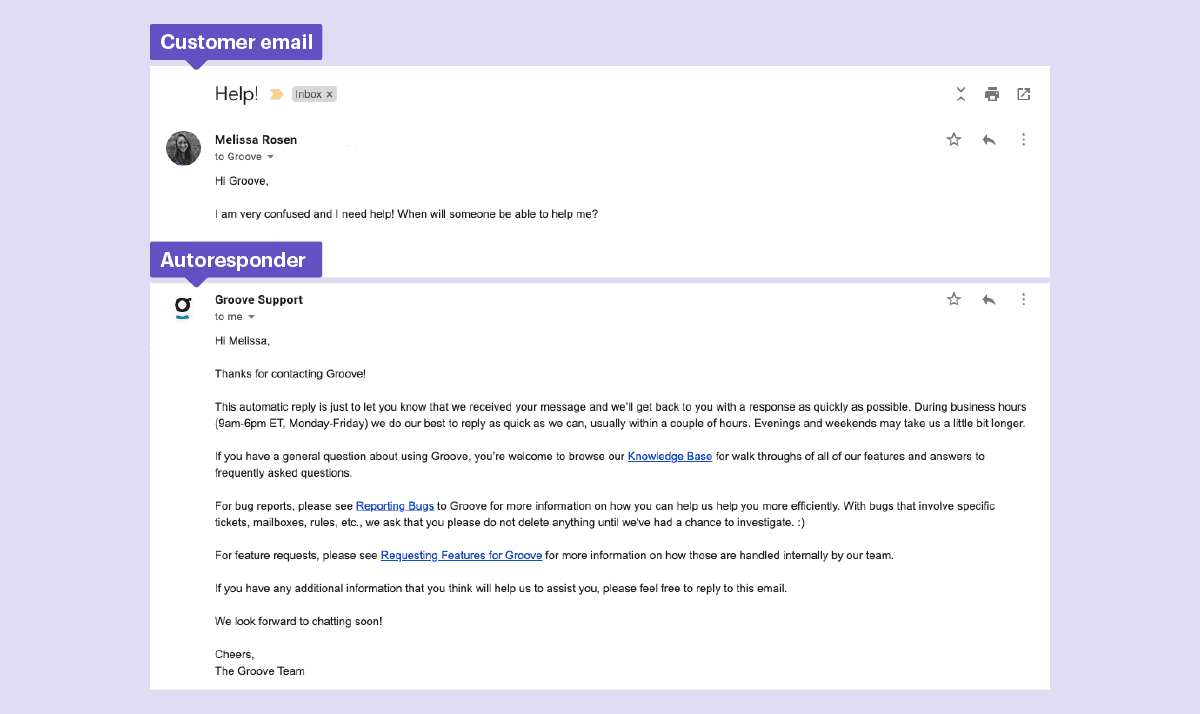Open more options for Melissa's message
1200x714 pixels.
(1023, 139)
